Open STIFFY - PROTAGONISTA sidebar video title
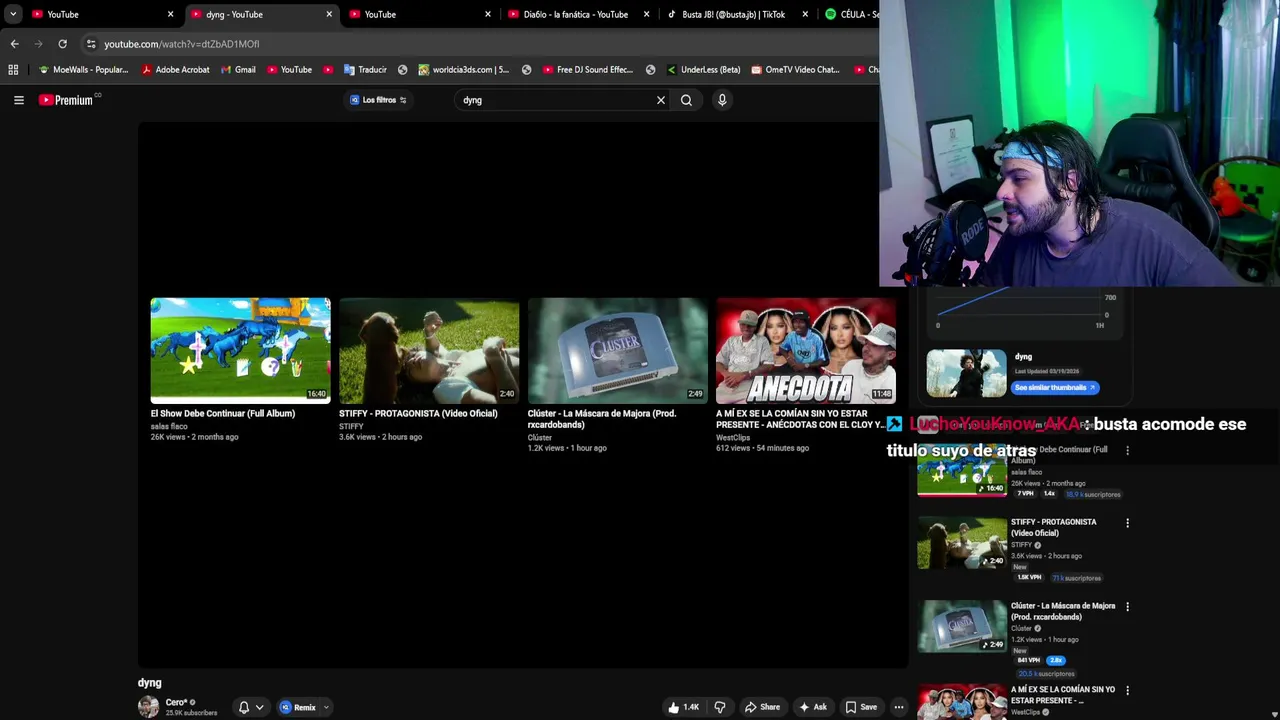Viewport: 1280px width, 720px height. point(1053,527)
